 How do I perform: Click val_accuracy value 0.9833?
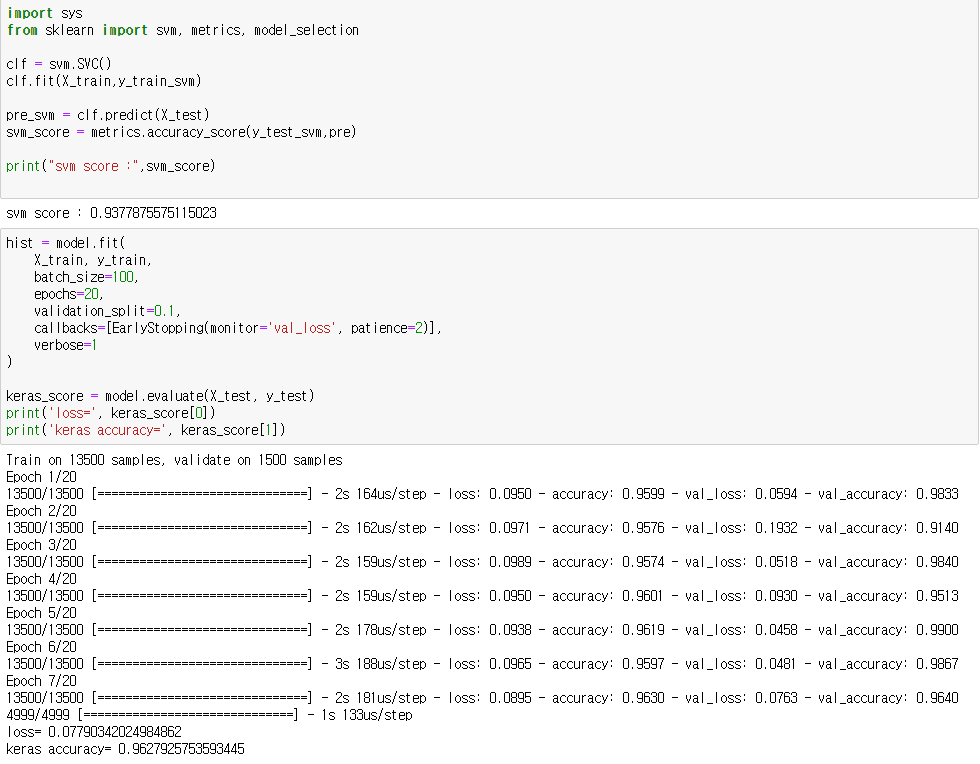(x=938, y=494)
